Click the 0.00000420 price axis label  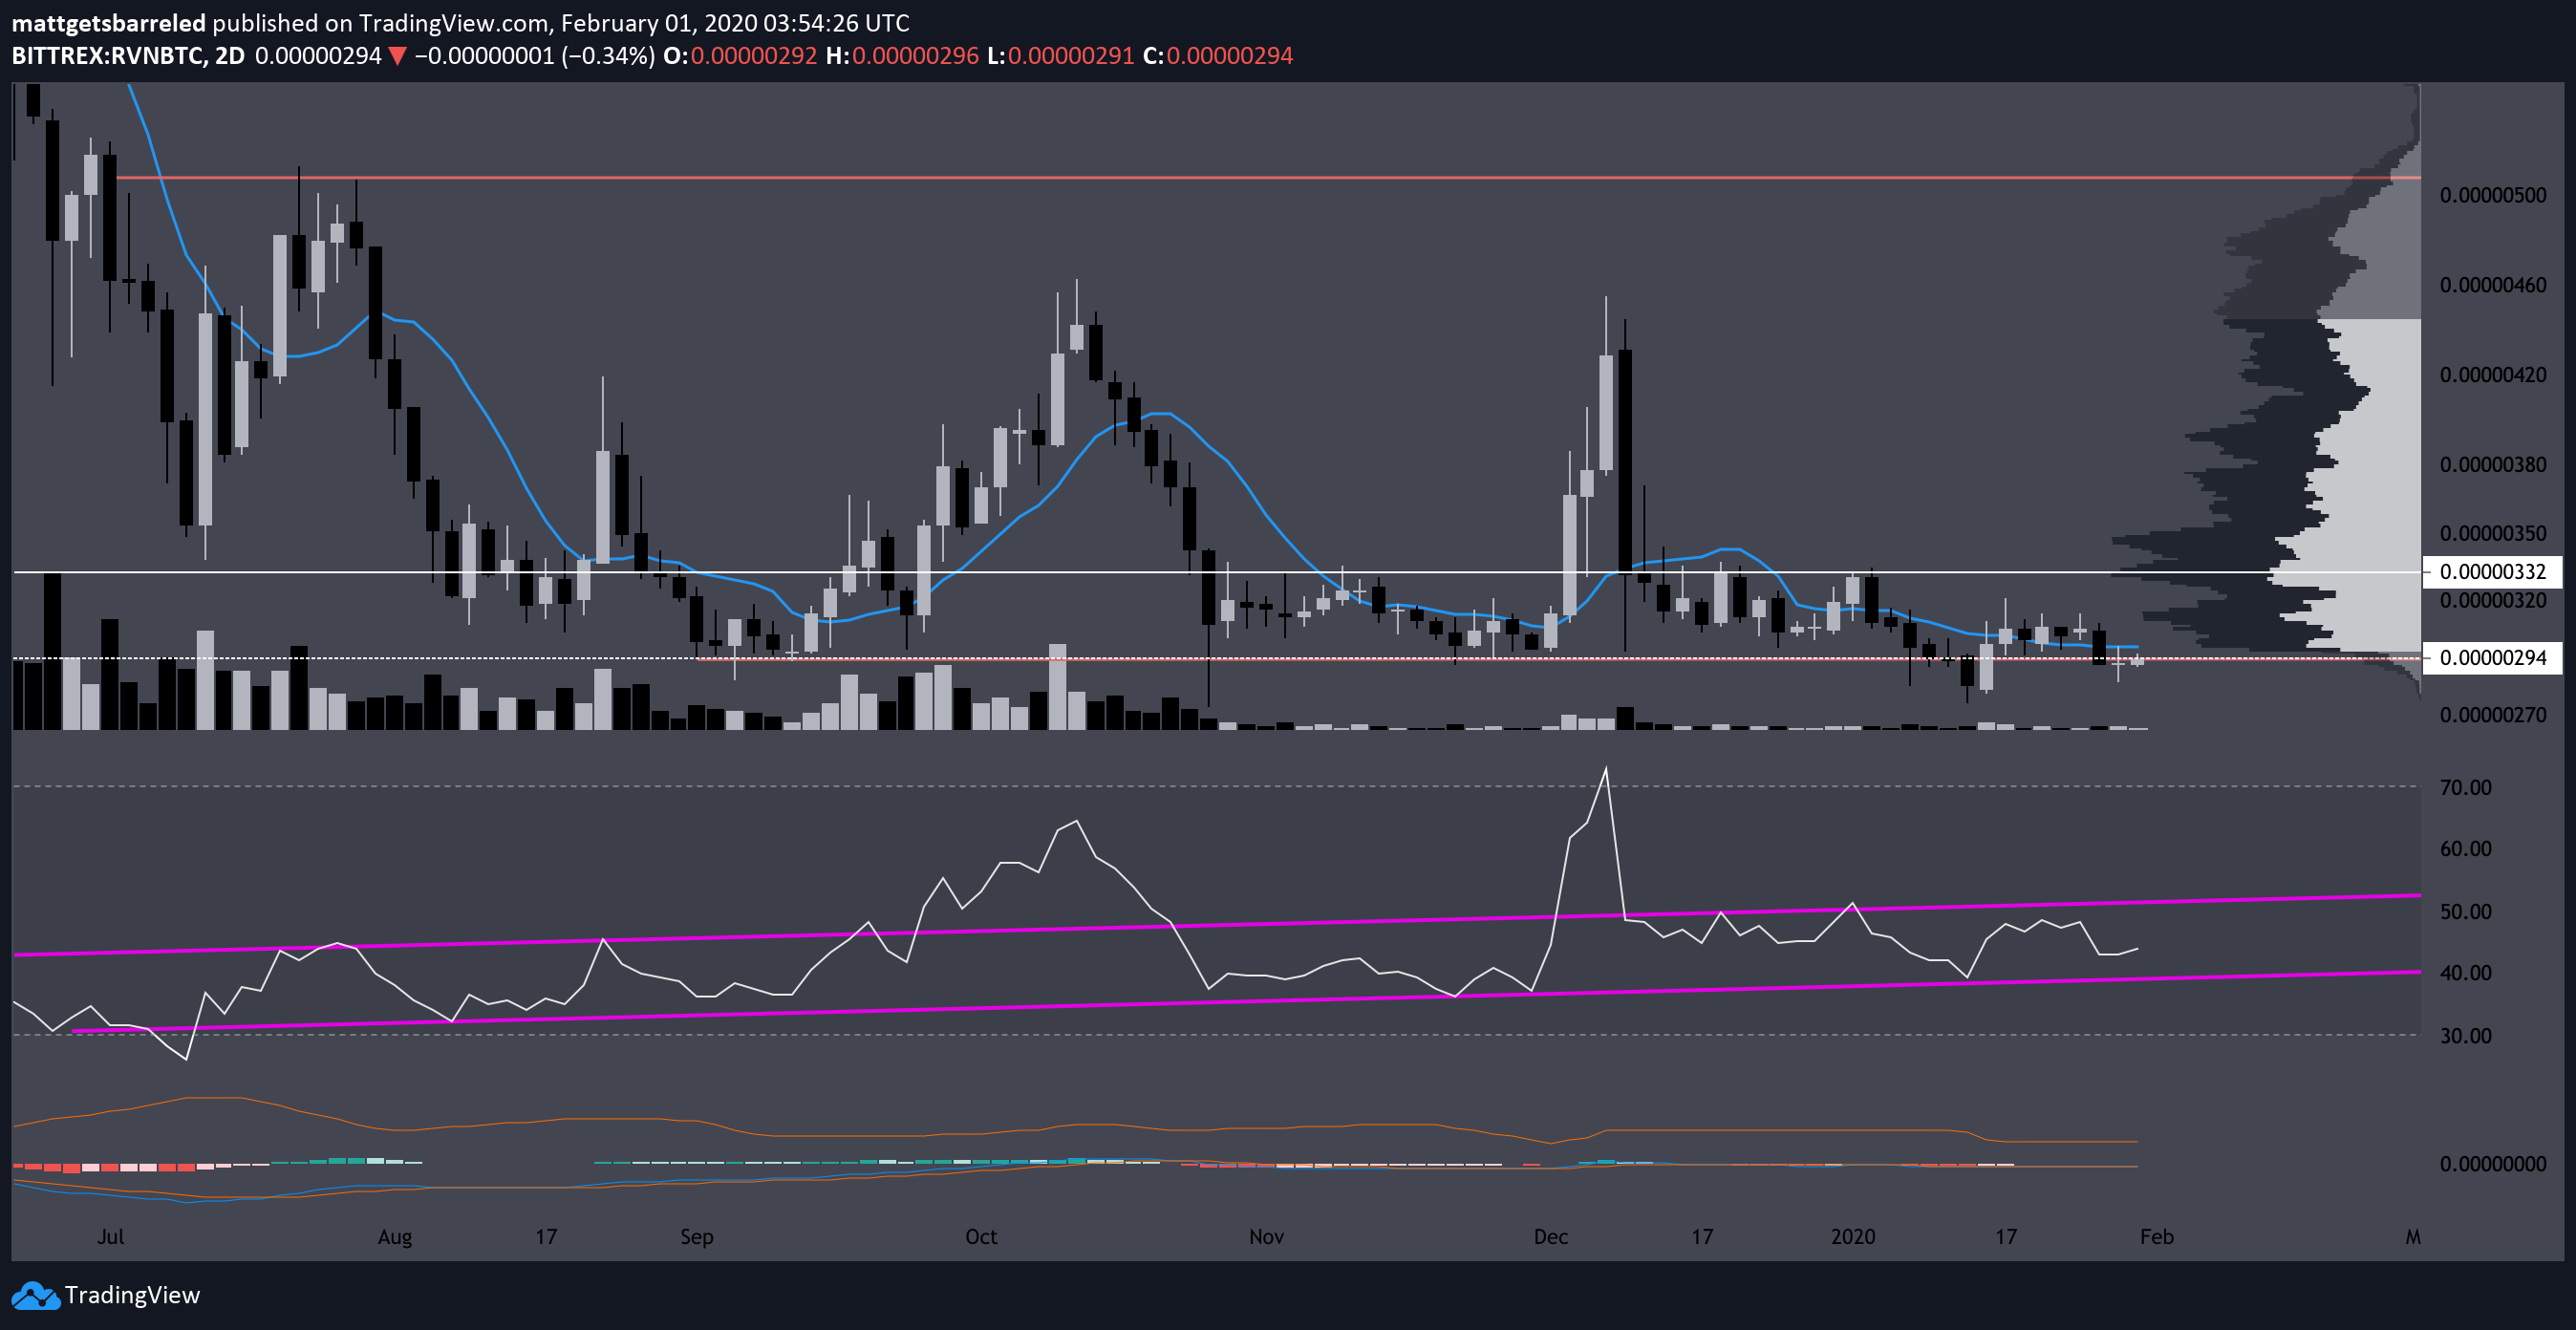2493,375
